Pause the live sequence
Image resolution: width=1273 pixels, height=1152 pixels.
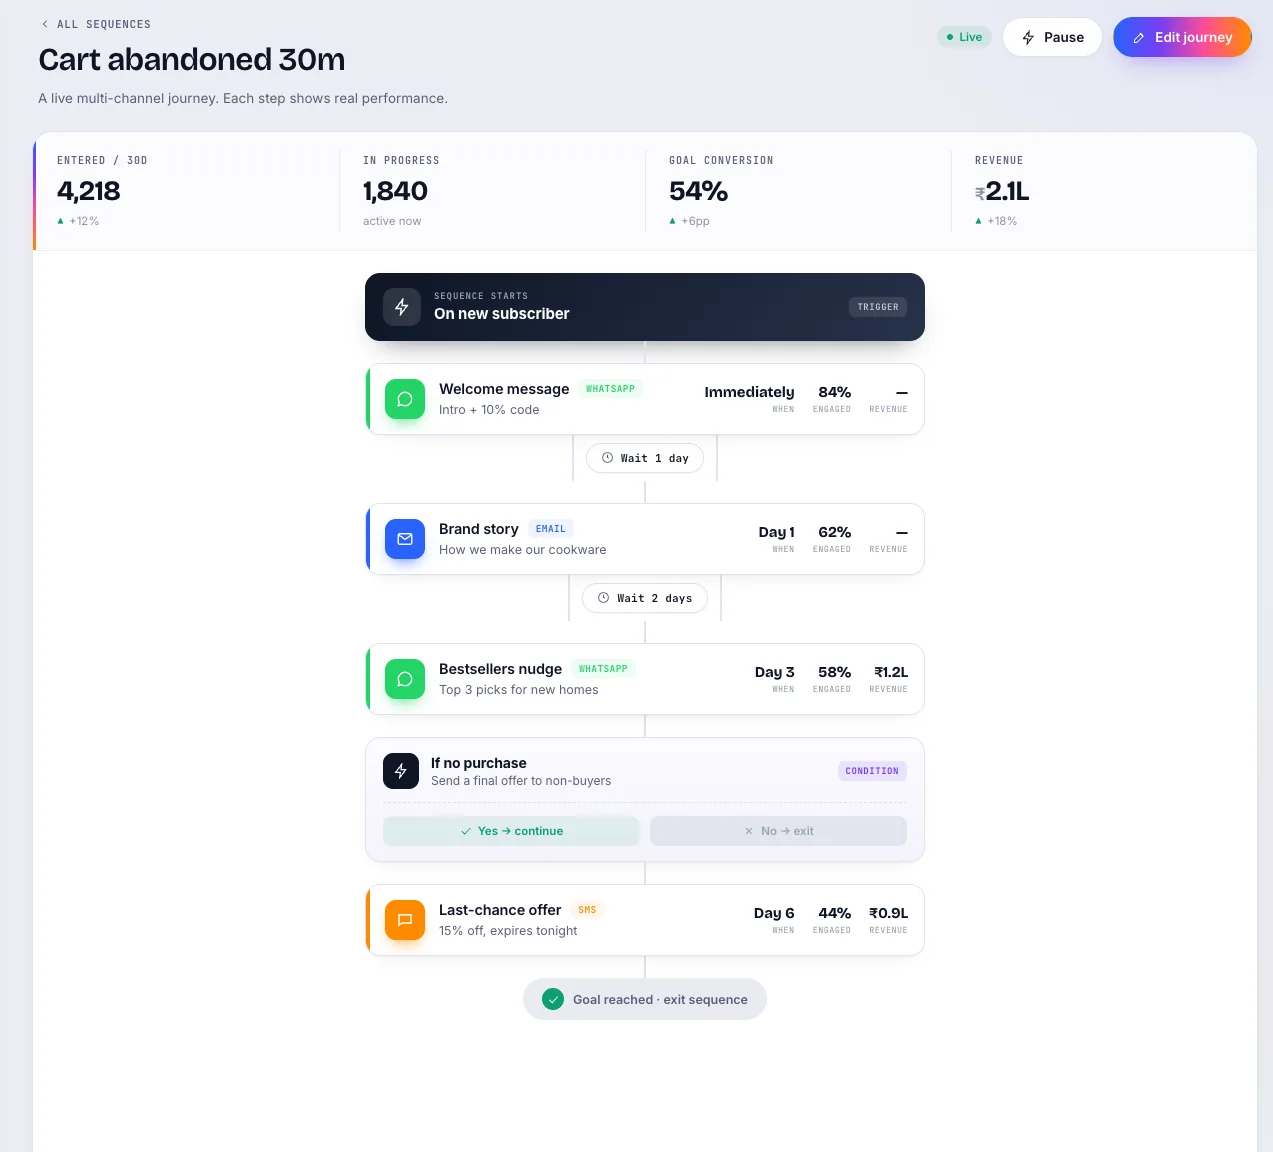tap(1052, 37)
